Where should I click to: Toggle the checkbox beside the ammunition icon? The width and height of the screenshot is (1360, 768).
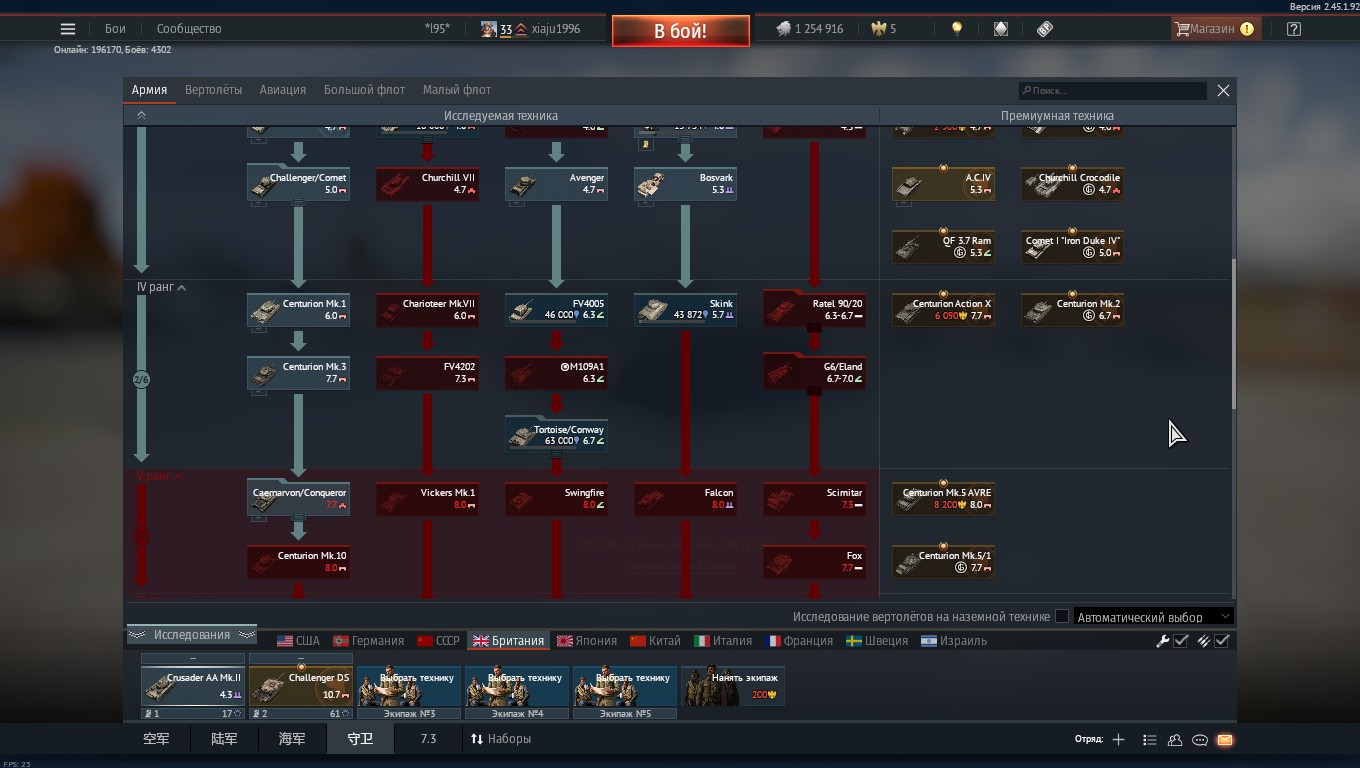coord(1222,641)
